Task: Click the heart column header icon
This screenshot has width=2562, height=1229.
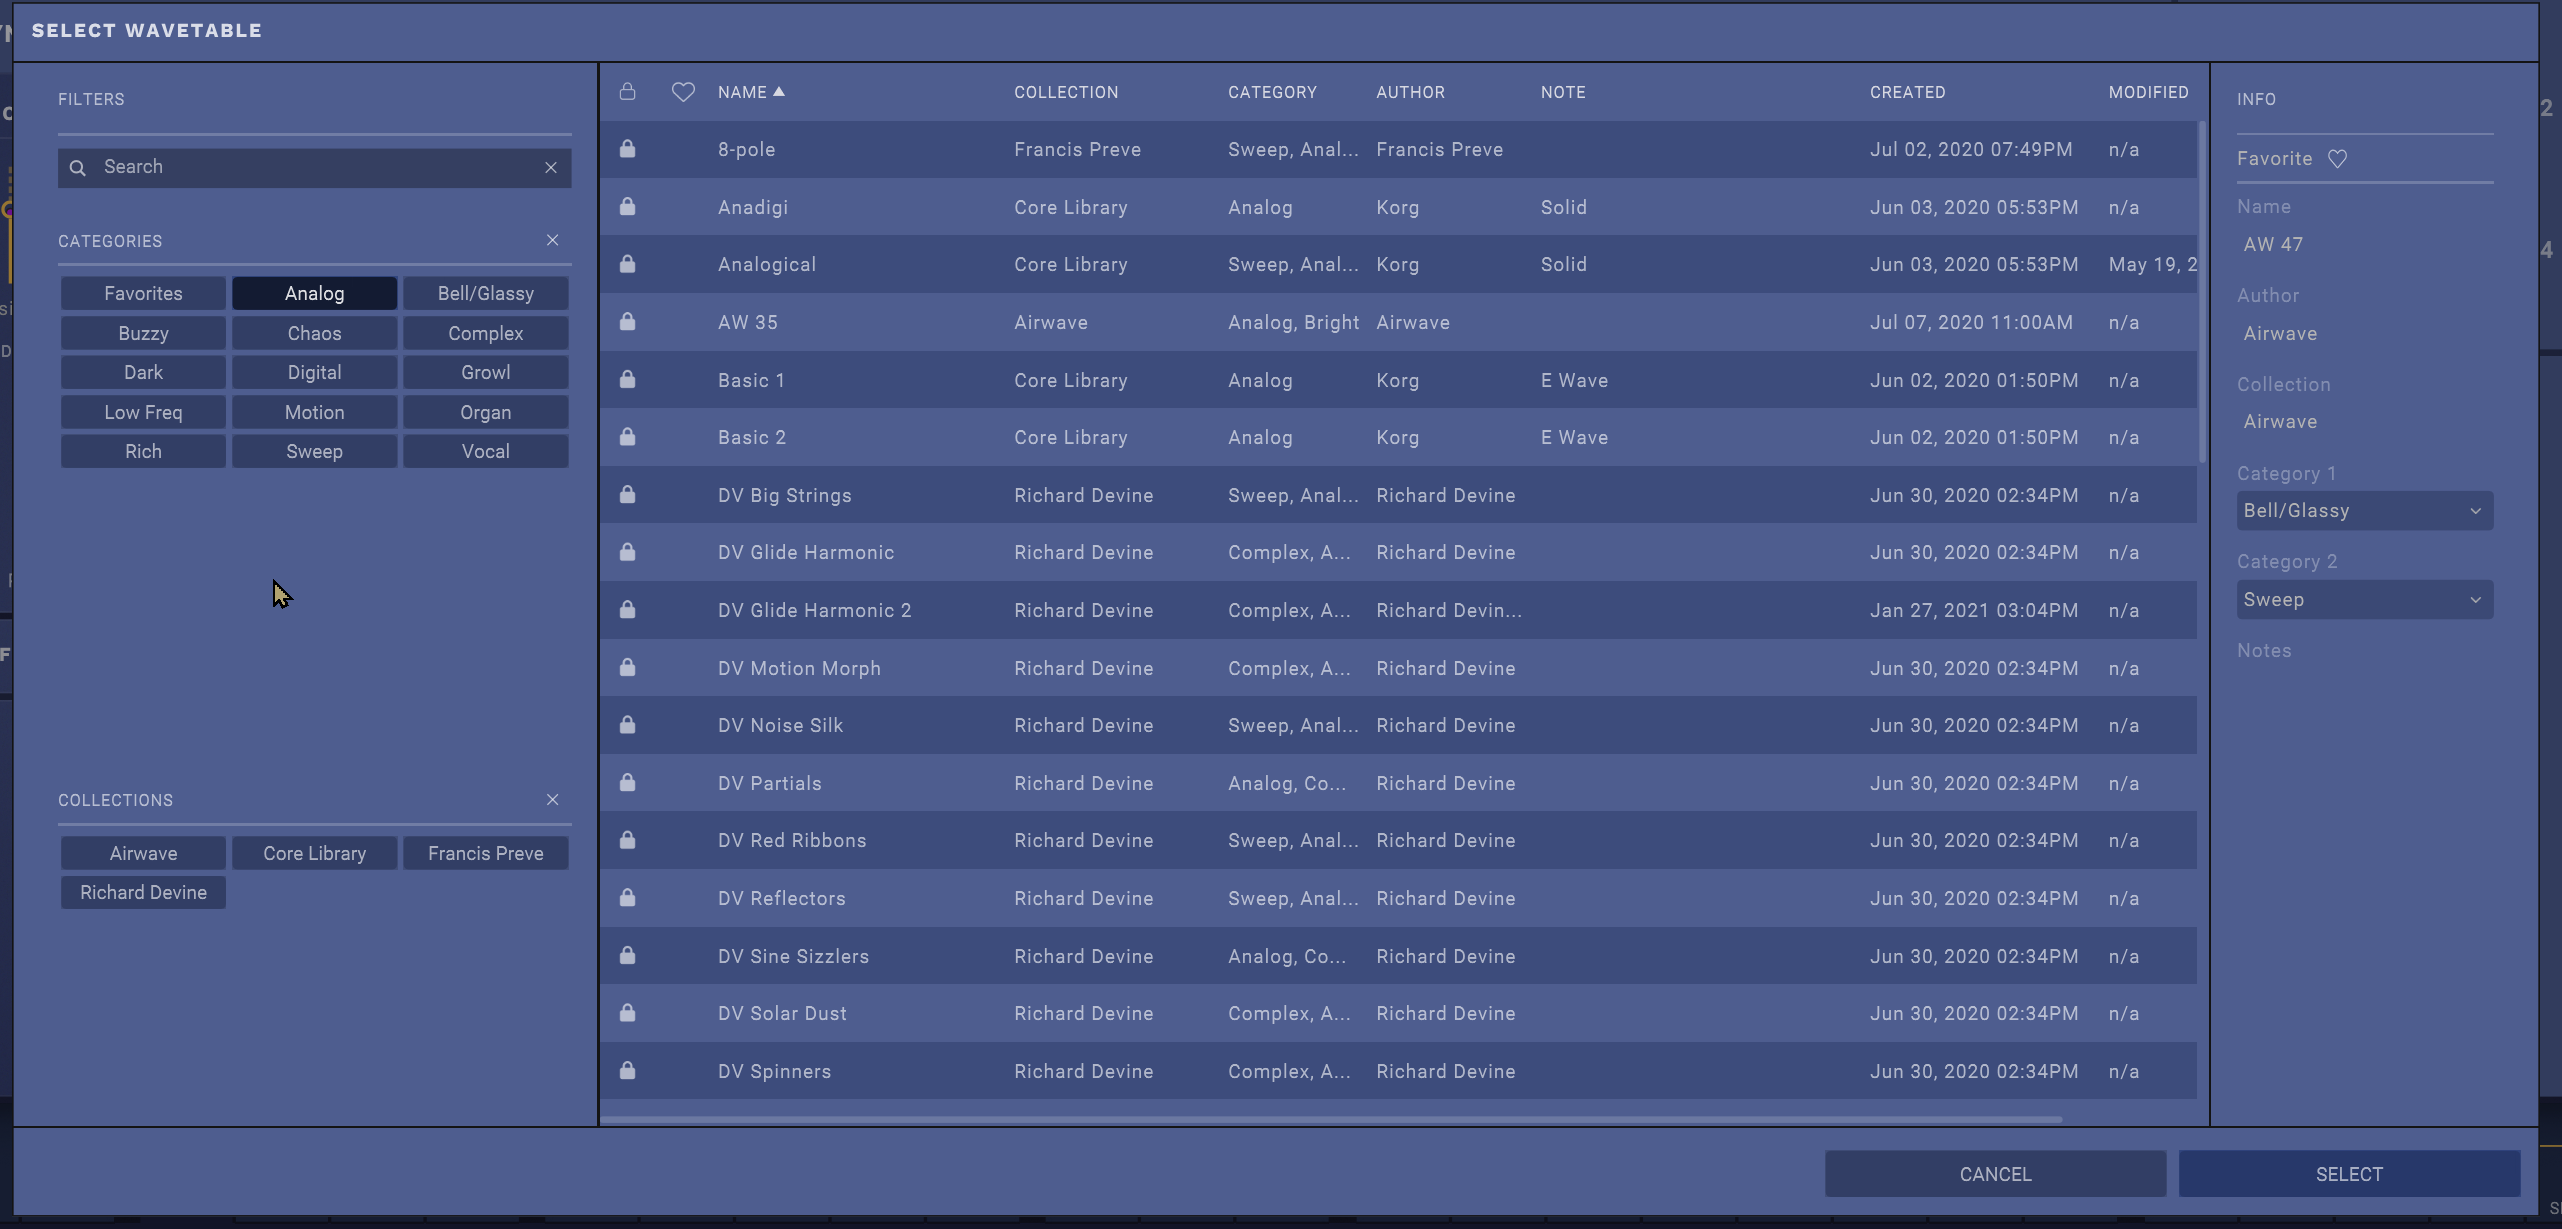Action: [683, 92]
